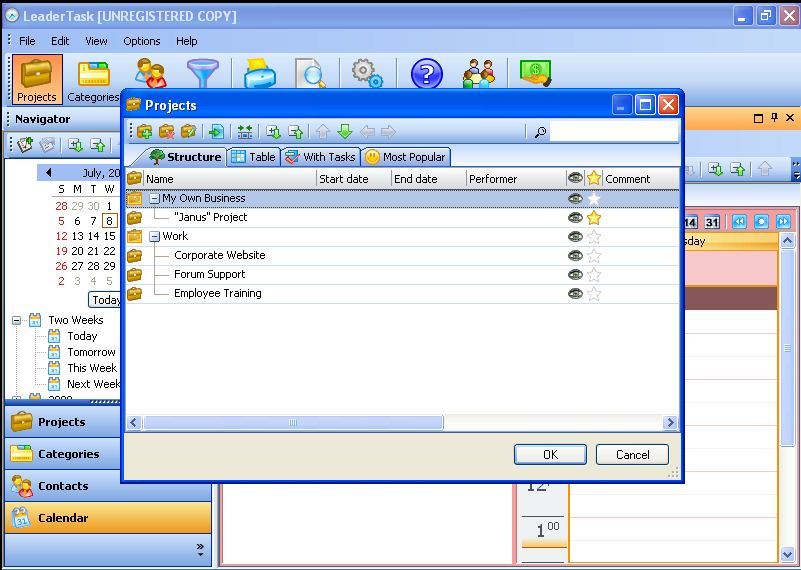This screenshot has height=570, width=801.
Task: Click the 31 month view calendar button
Action: 712,222
